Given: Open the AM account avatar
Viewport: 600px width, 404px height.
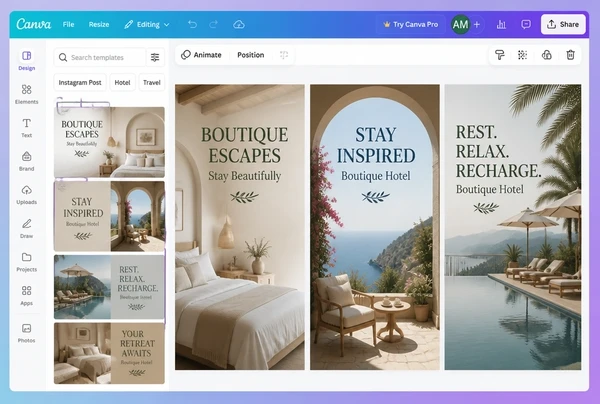Looking at the screenshot, I should pyautogui.click(x=460, y=24).
